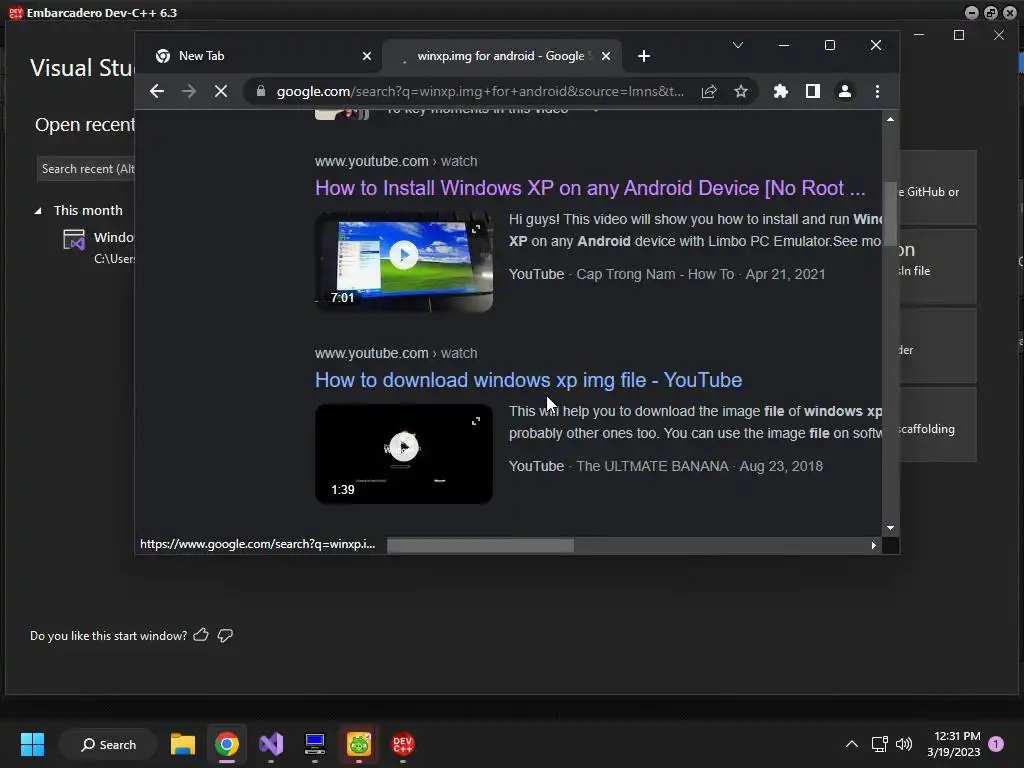This screenshot has width=1024, height=768.
Task: Open the computer monitor app on the taskbar
Action: point(315,744)
